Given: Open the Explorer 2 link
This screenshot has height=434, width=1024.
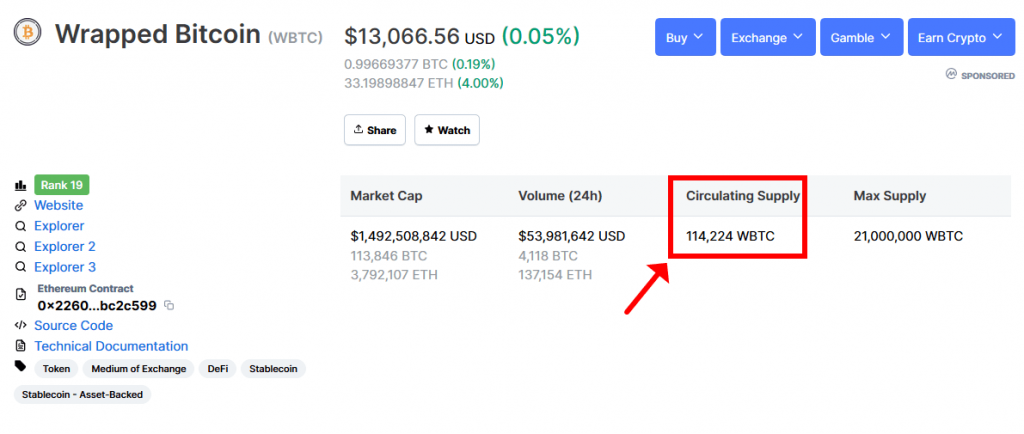Looking at the screenshot, I should tap(65, 247).
